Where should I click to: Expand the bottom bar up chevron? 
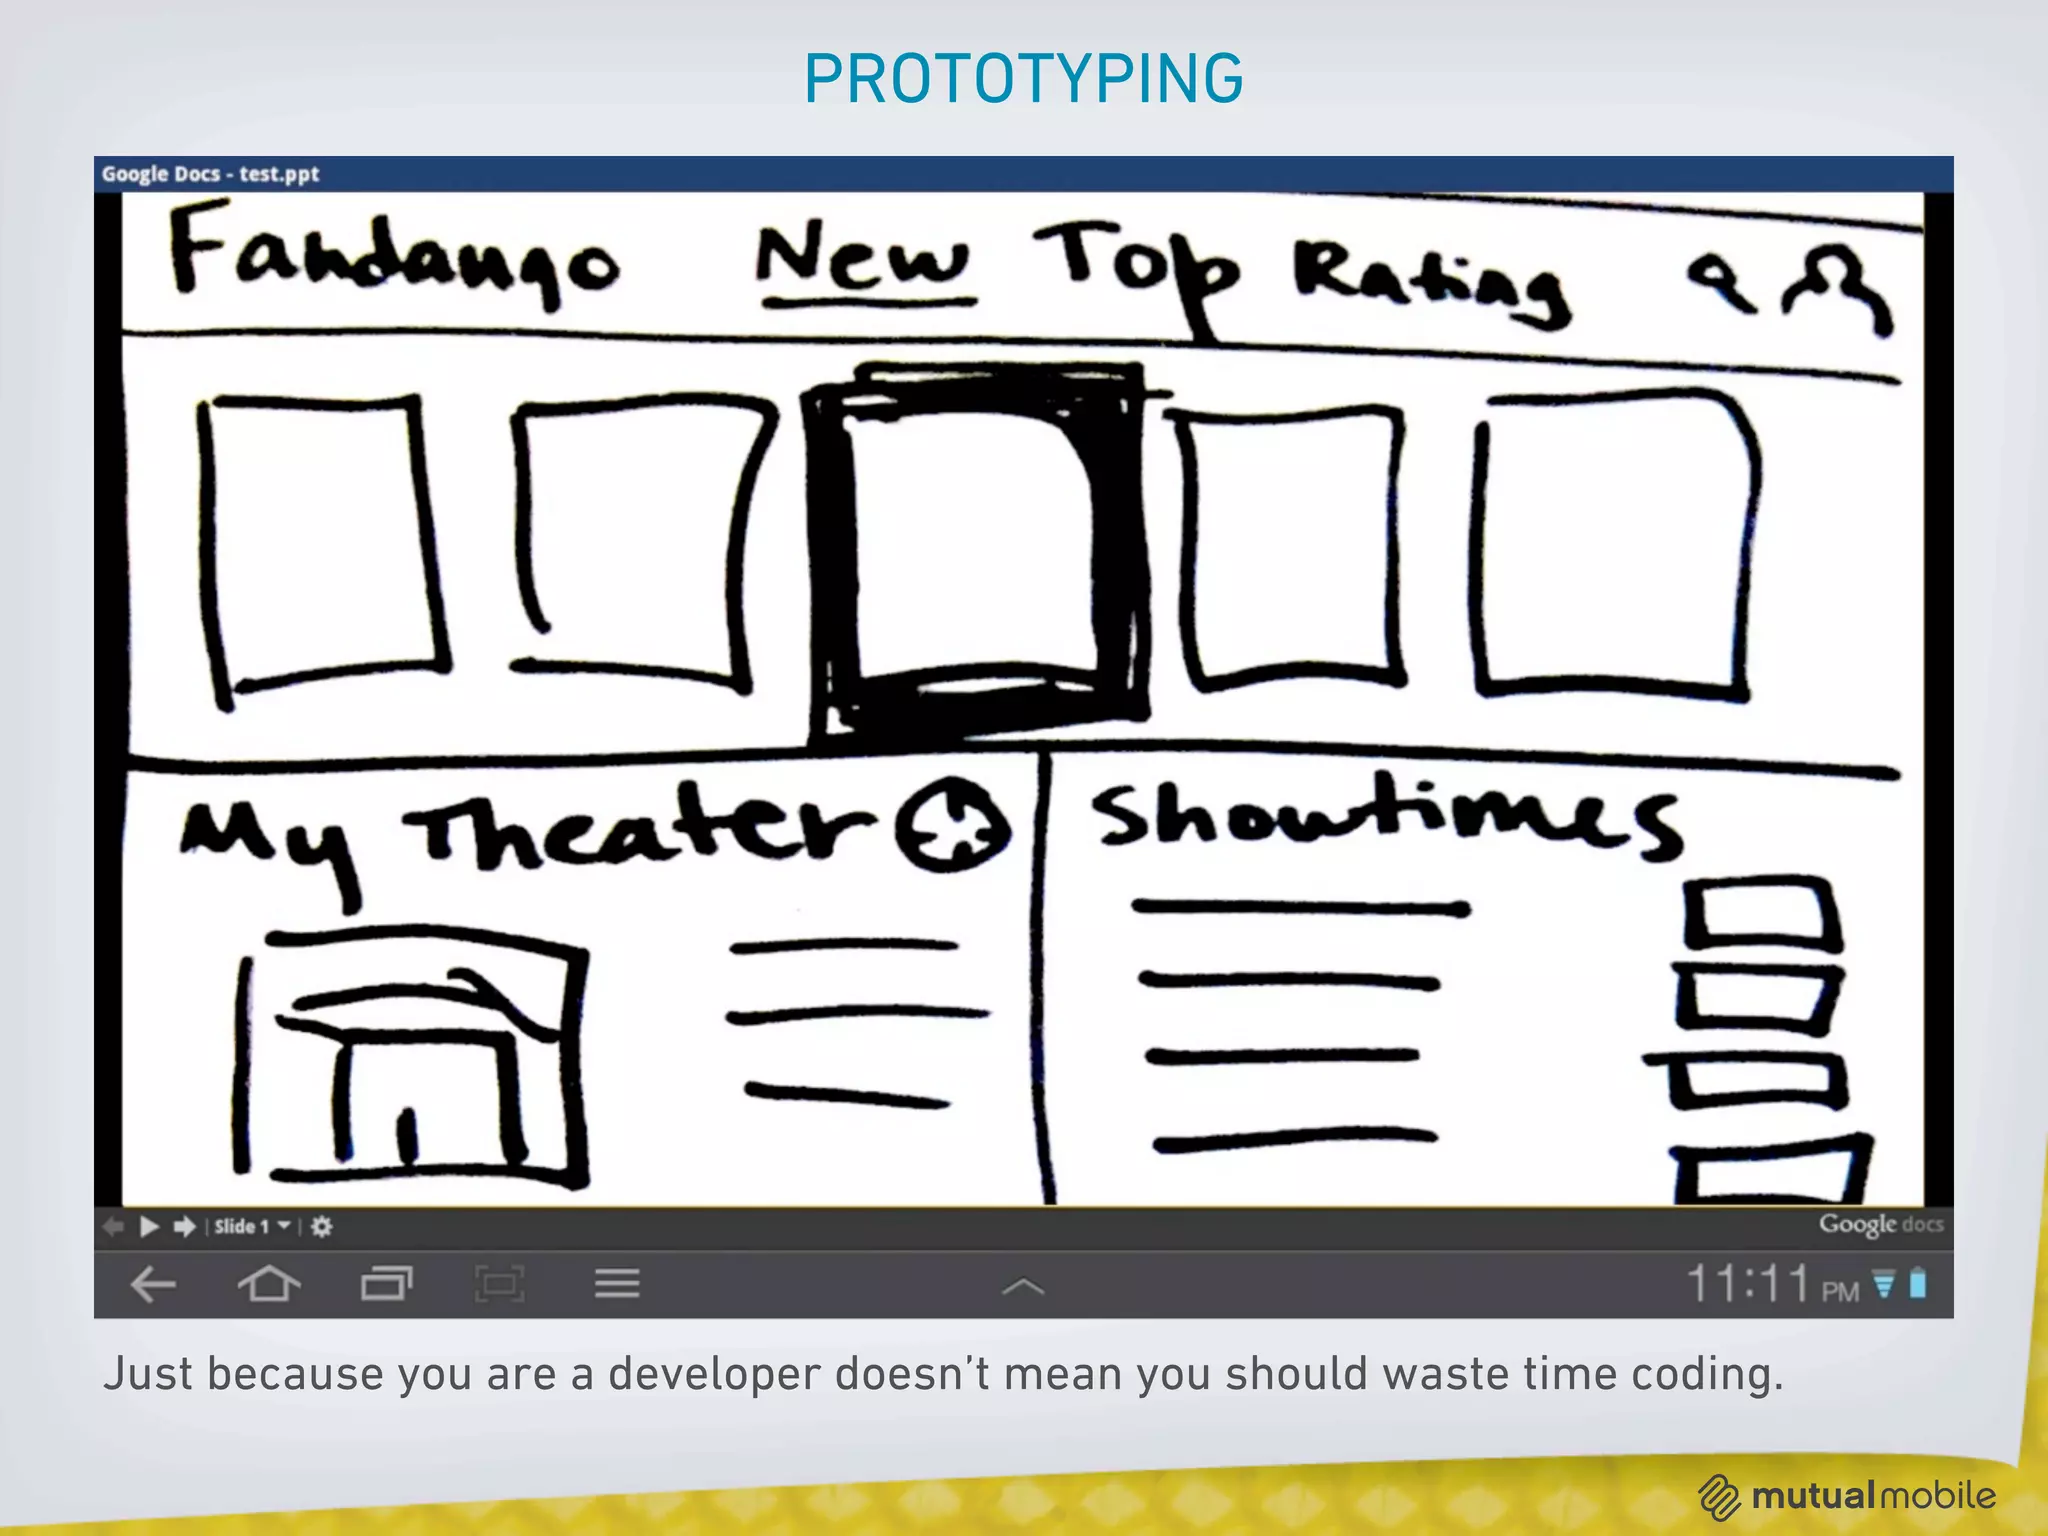point(1023,1287)
